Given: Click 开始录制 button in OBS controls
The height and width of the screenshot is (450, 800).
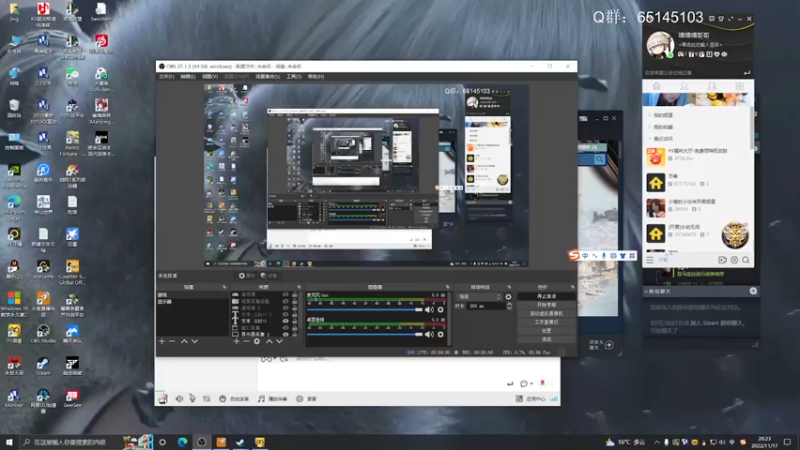Looking at the screenshot, I should click(546, 305).
